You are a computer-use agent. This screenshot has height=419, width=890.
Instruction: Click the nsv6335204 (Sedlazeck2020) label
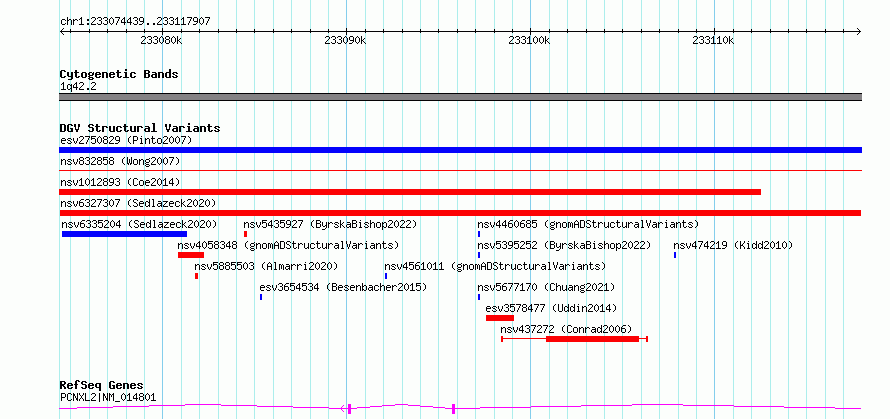coord(139,224)
